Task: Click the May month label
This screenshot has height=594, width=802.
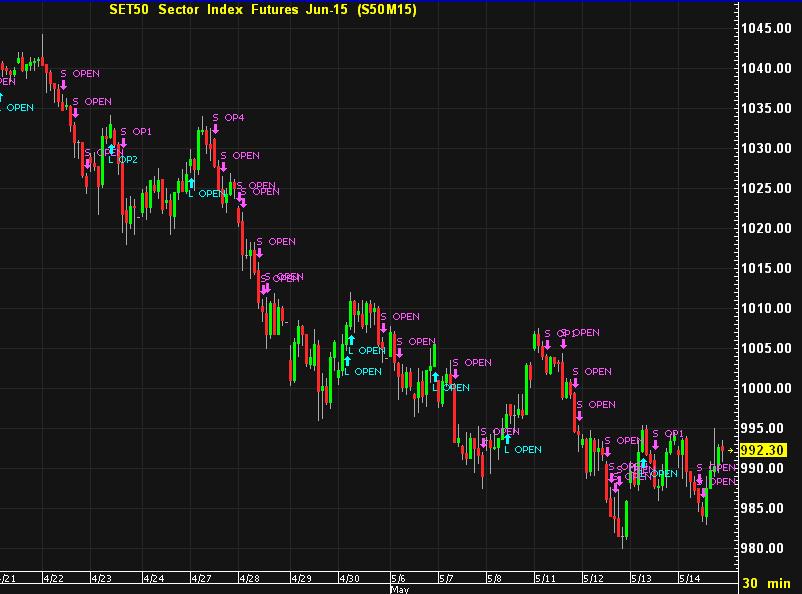Action: coord(399,589)
